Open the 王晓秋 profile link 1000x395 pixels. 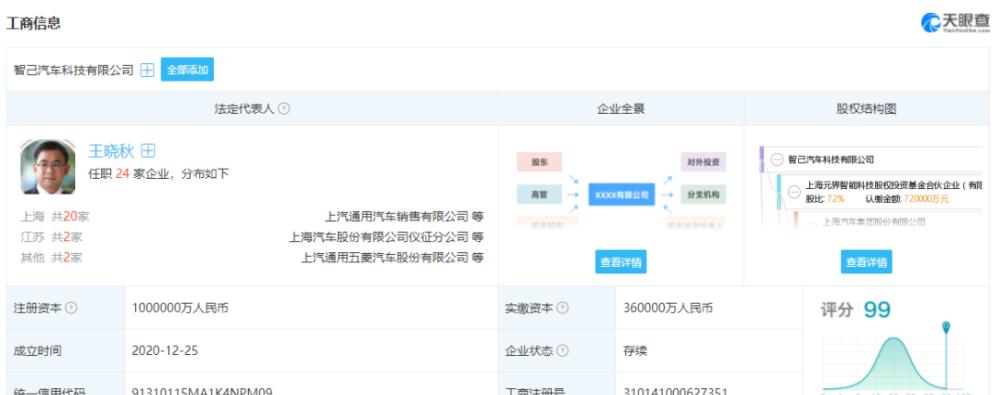[x=111, y=151]
